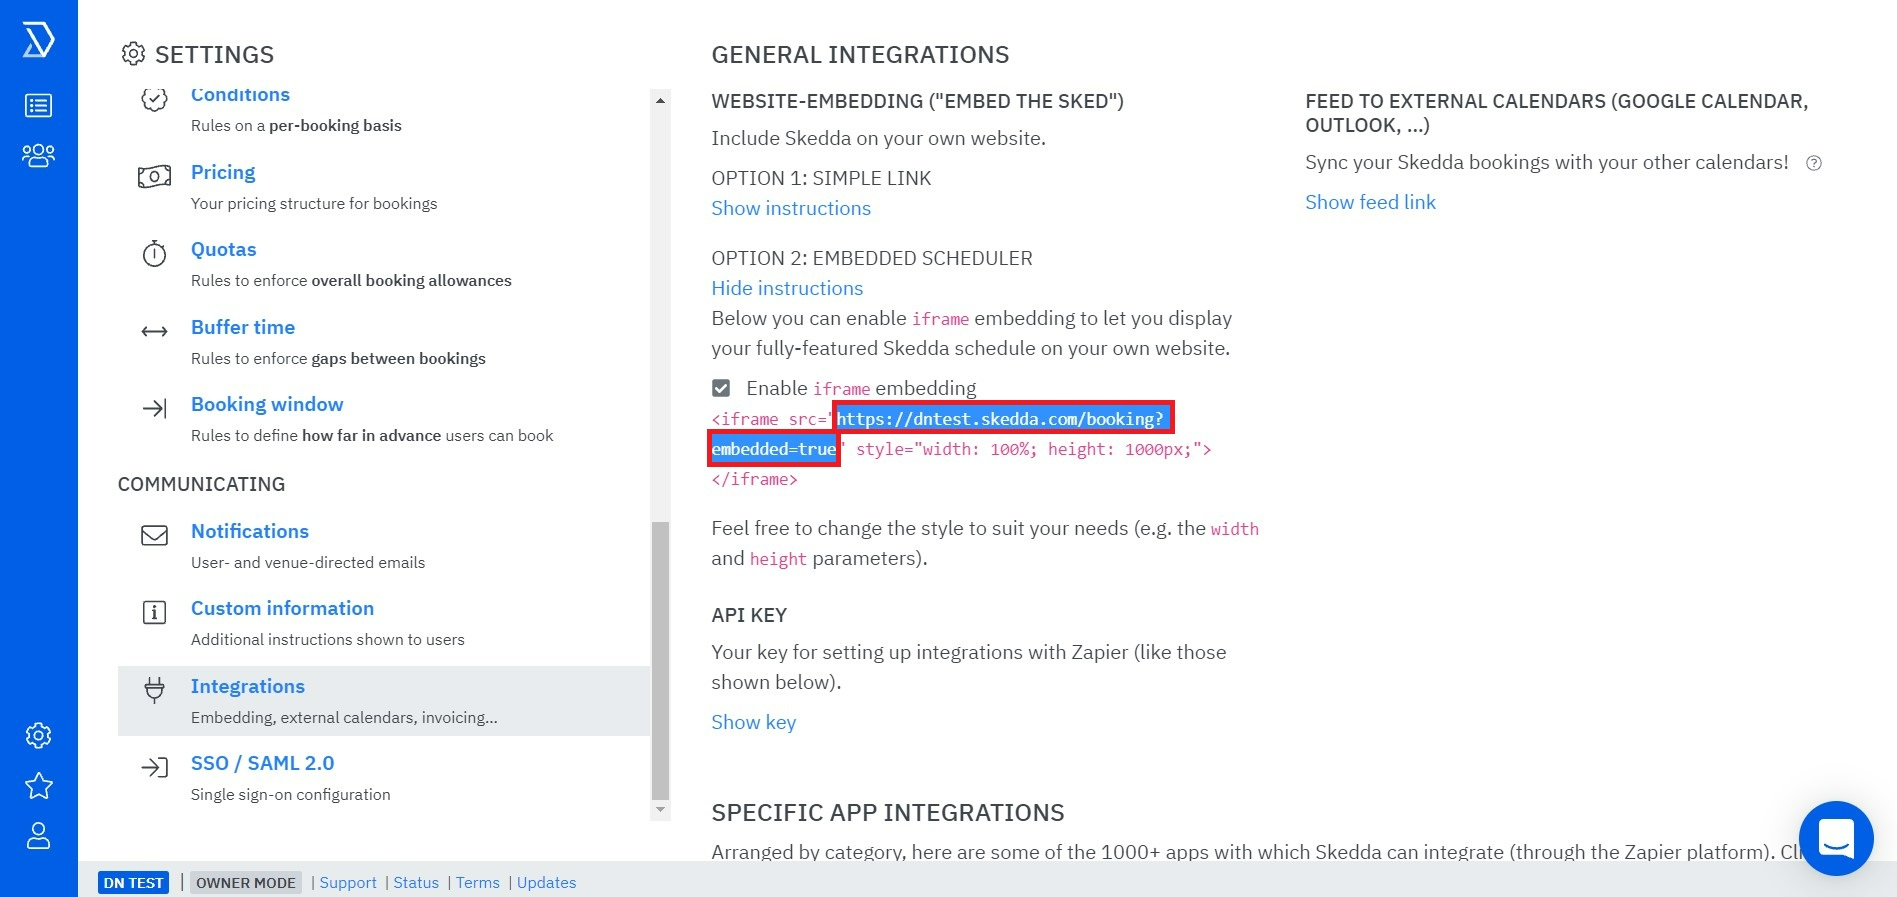
Task: Open the Booking window settings page
Action: [267, 404]
